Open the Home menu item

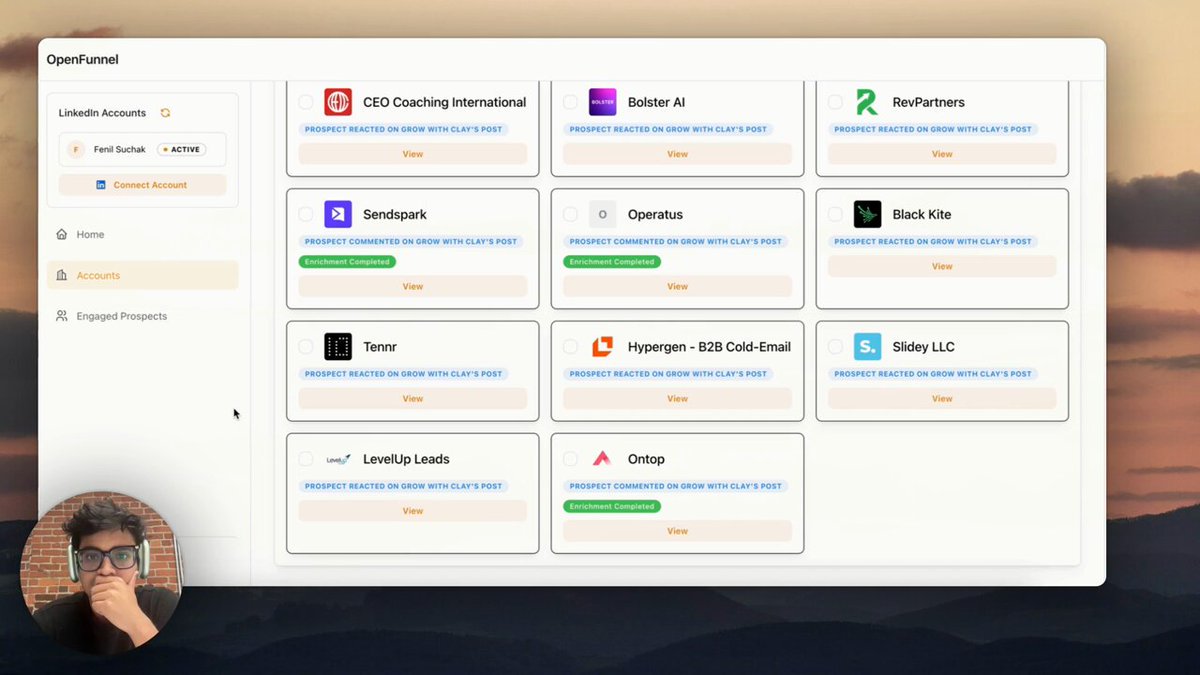[x=143, y=234]
